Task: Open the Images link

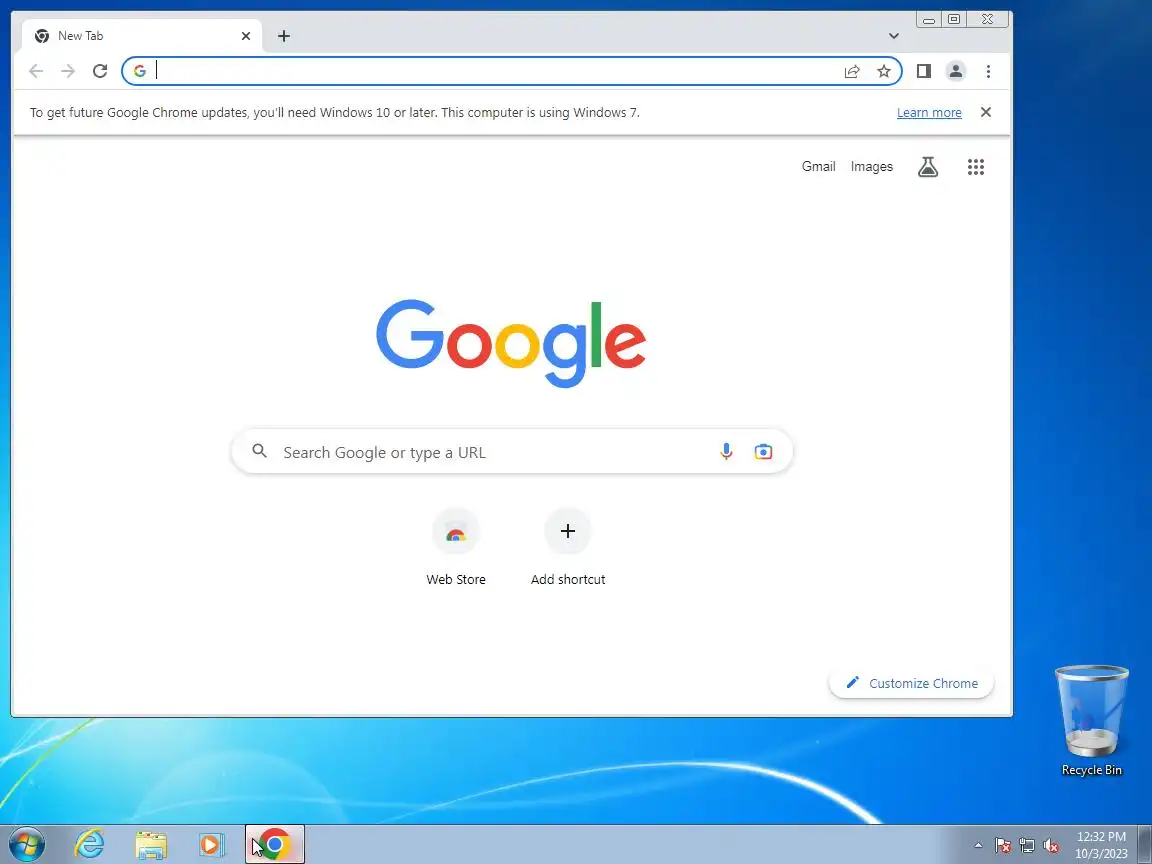Action: 871,167
